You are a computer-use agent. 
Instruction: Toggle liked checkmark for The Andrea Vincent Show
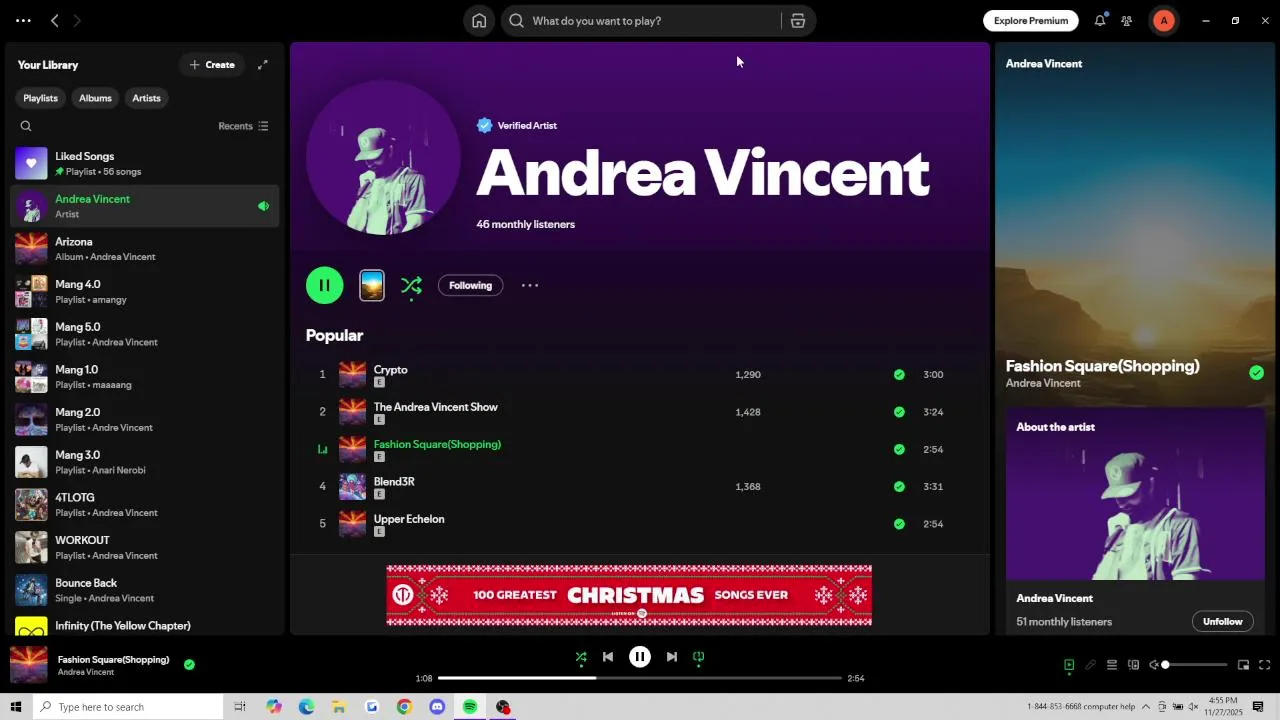899,412
